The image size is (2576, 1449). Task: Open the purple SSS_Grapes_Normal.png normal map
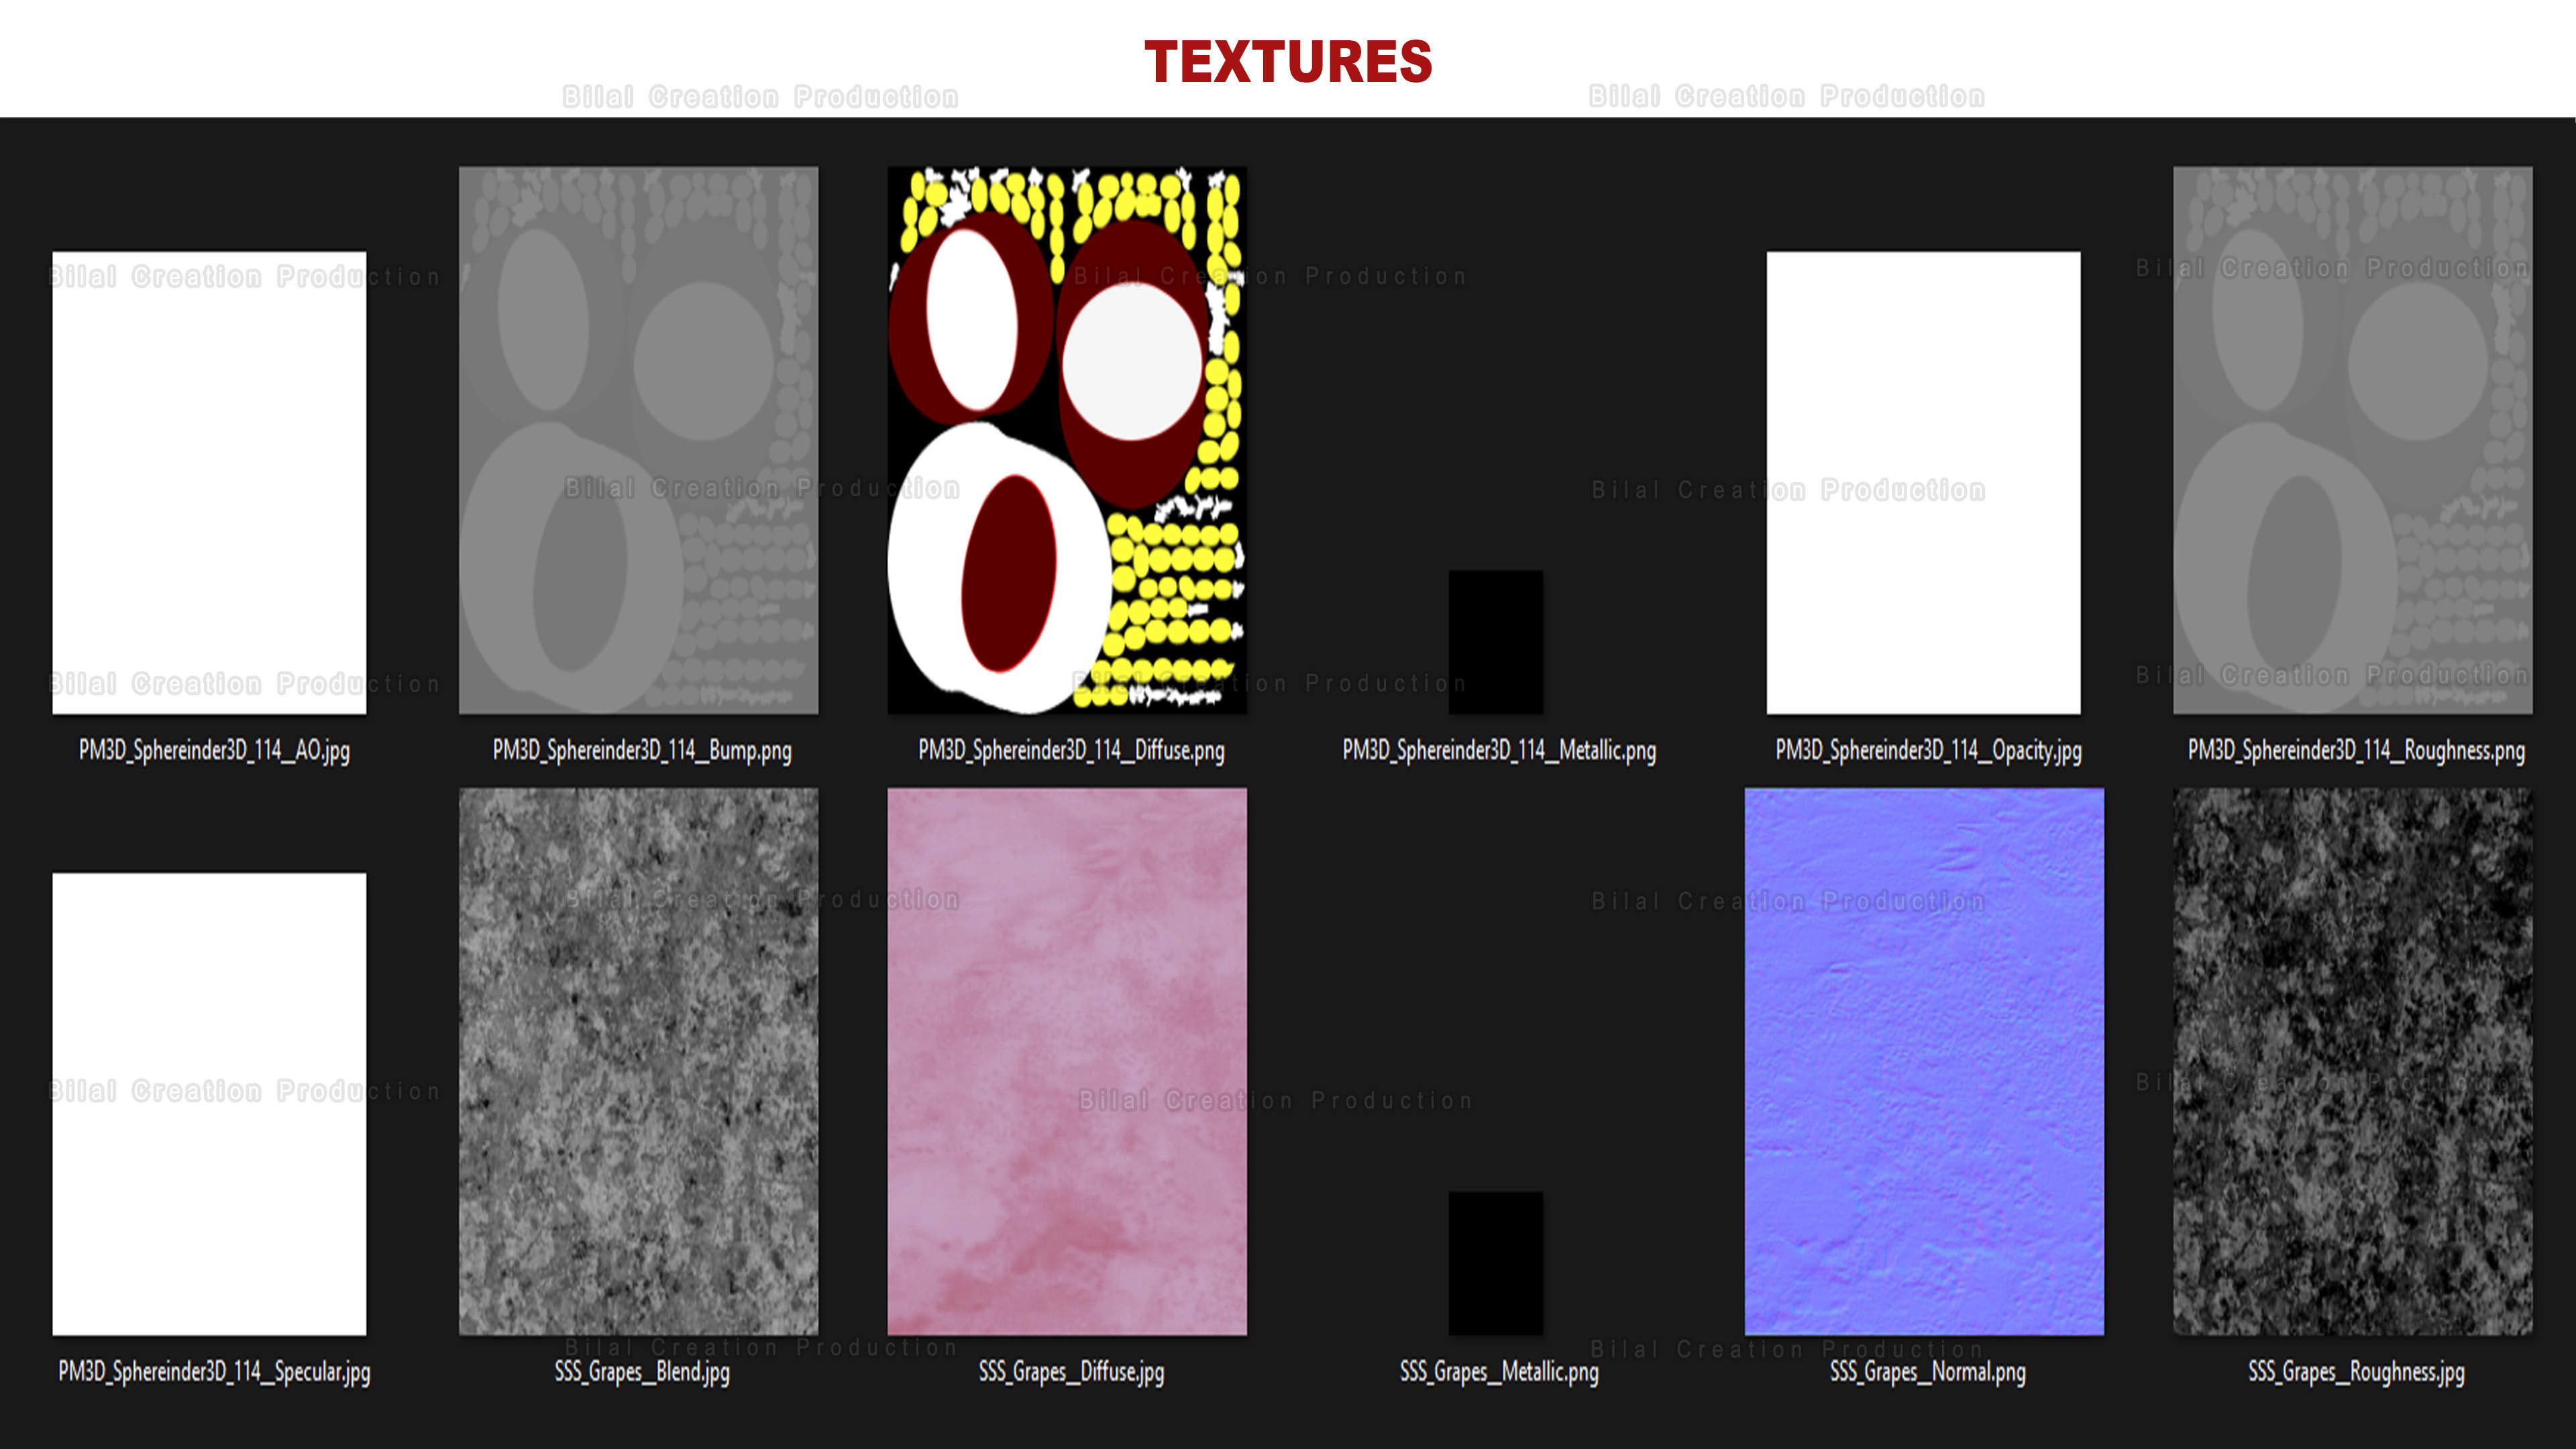tap(1923, 1061)
